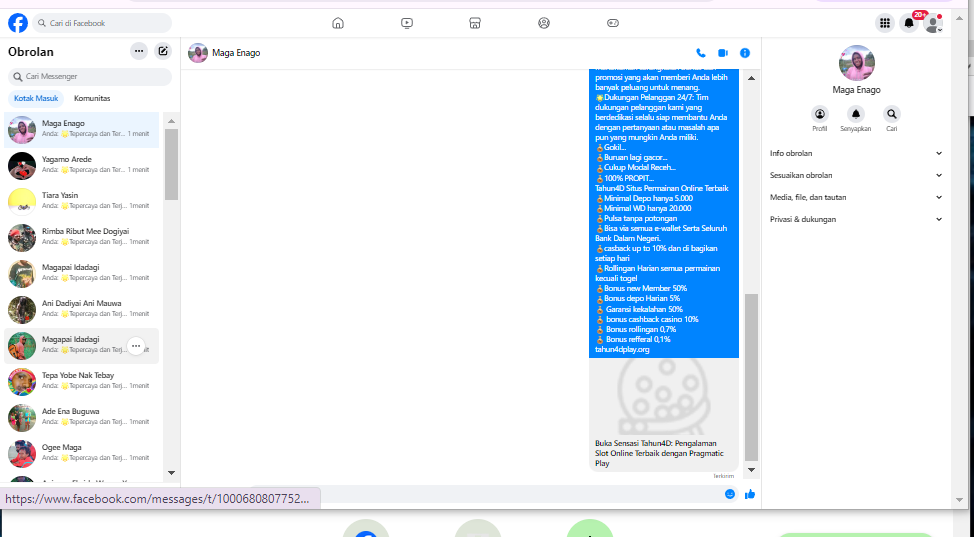Open the Rimba Ribut Mee Dogiyai conversation

click(81, 238)
